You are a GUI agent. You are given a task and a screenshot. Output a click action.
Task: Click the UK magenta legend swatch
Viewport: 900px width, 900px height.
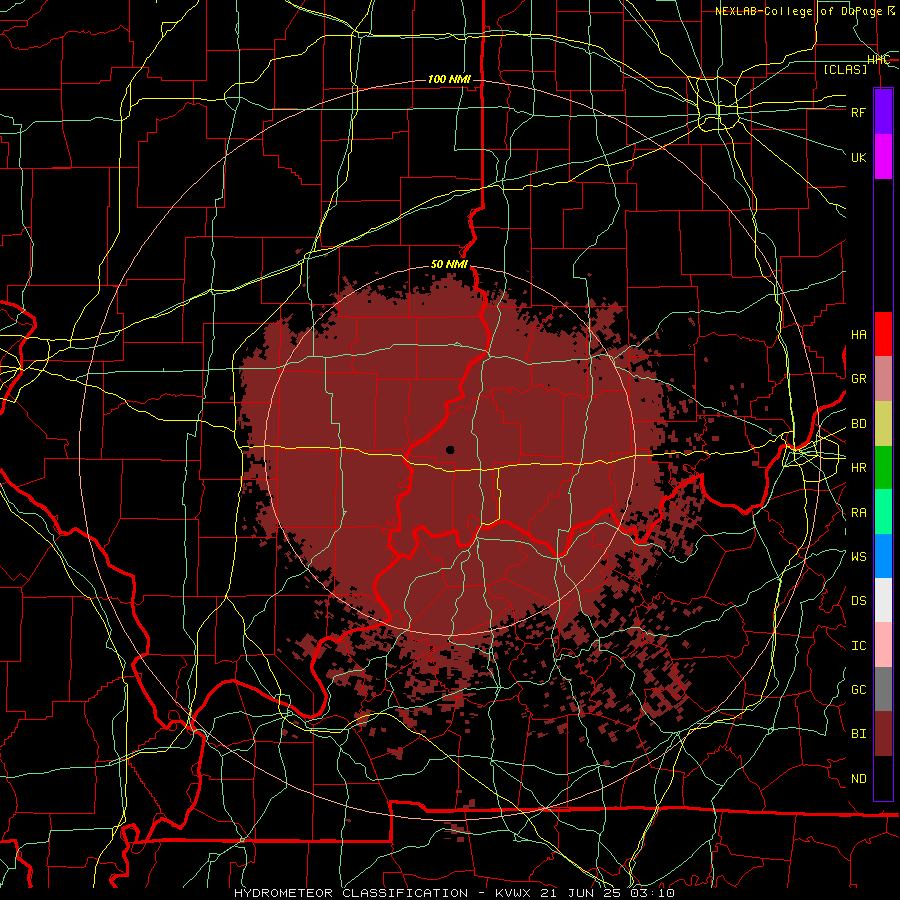coord(883,157)
